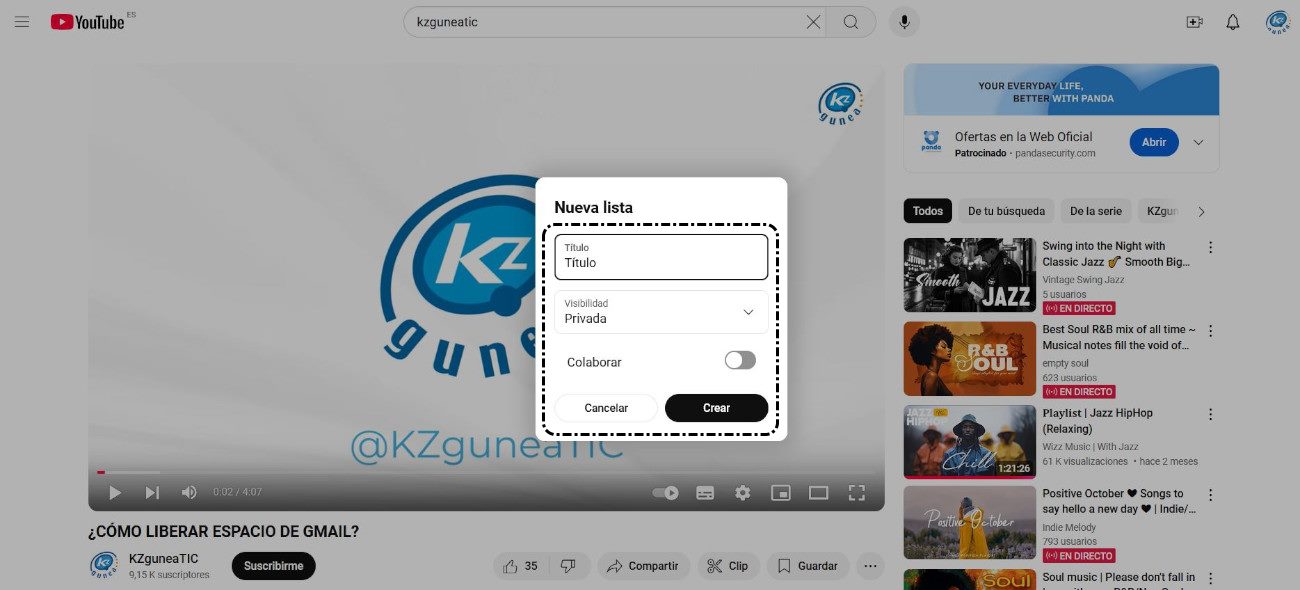Image resolution: width=1300 pixels, height=590 pixels.
Task: Show more filter chips with arrow
Action: (x=1202, y=211)
